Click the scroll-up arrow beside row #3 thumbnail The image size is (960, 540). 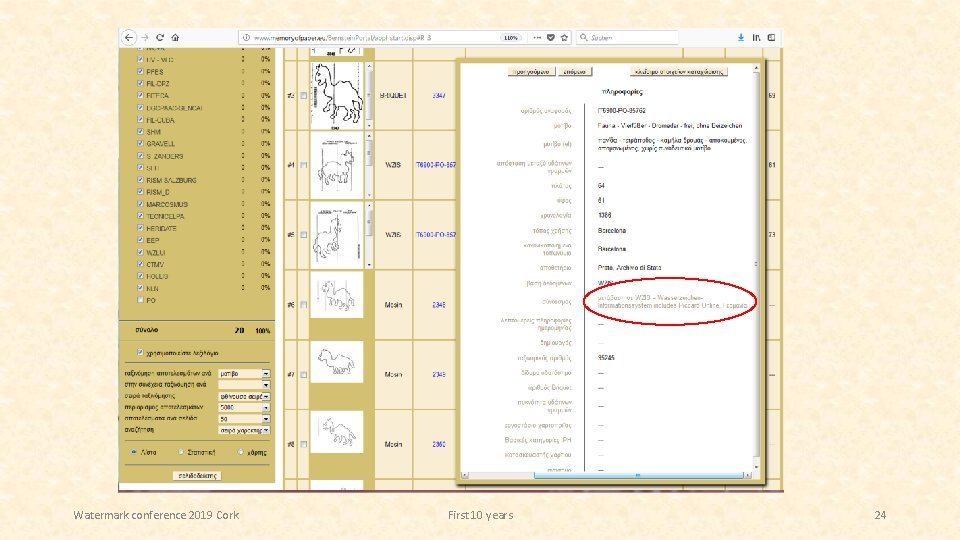click(369, 66)
